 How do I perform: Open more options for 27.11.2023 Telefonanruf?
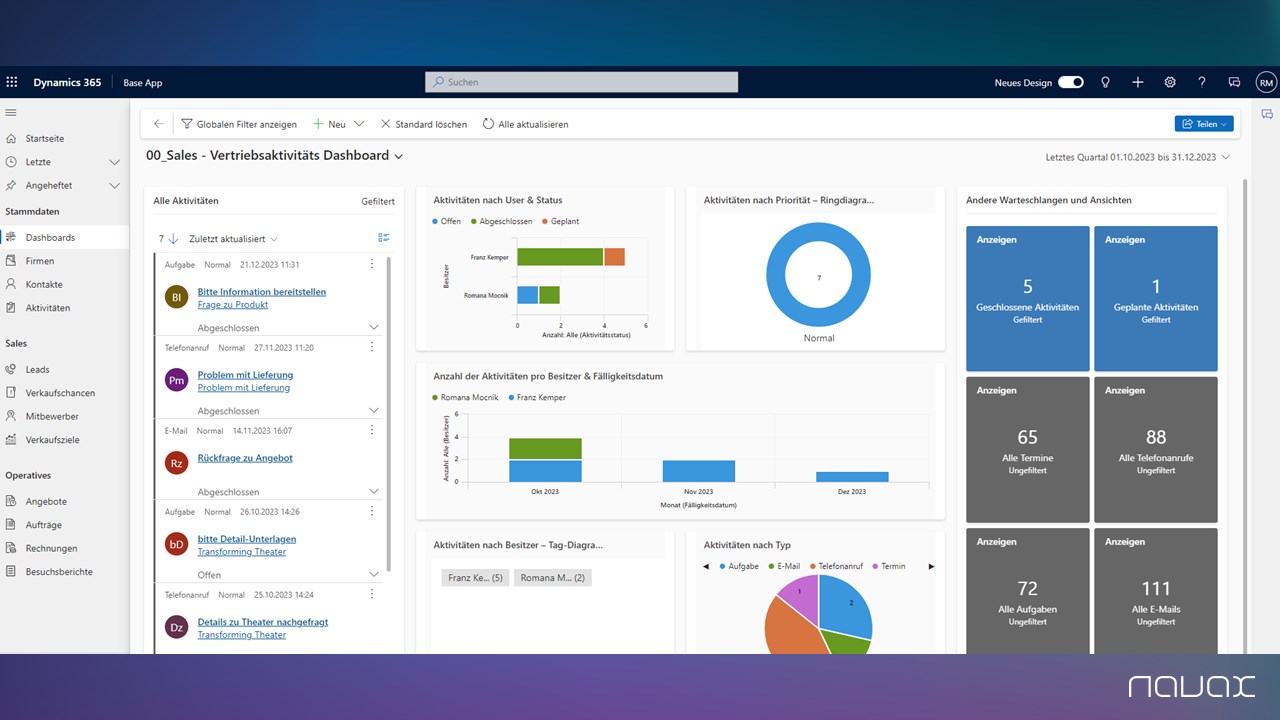pyautogui.click(x=372, y=347)
